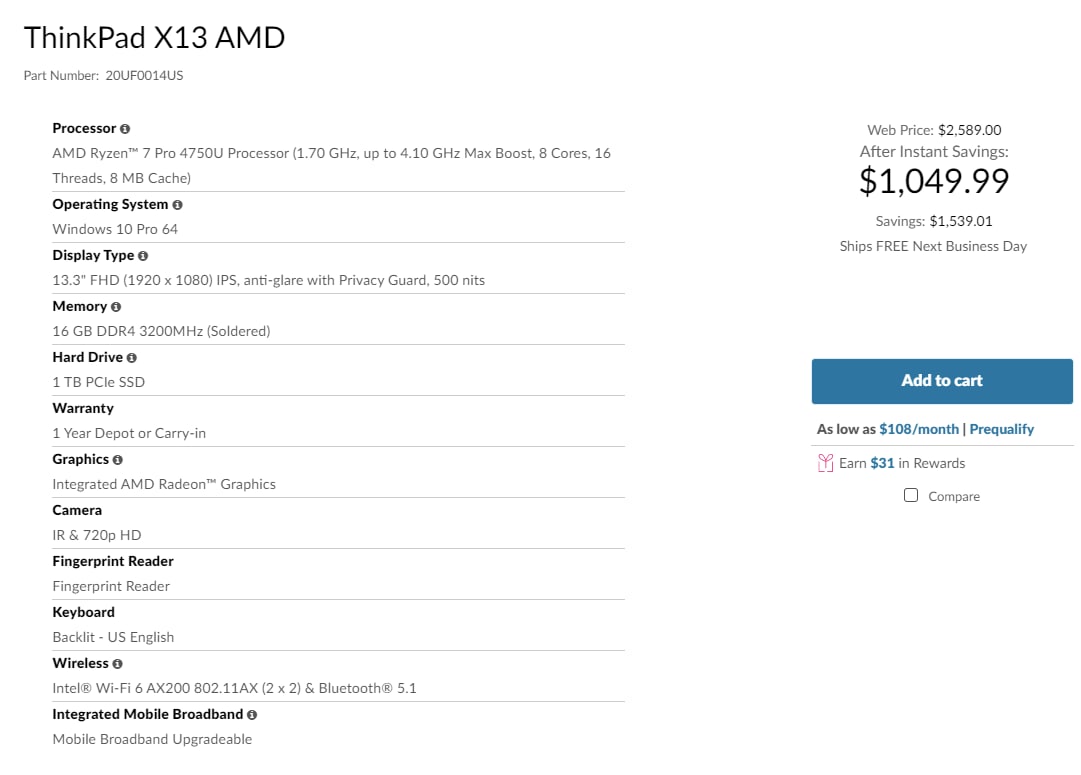This screenshot has width=1081, height=775.
Task: Follow the Prequalify link
Action: [x=1002, y=429]
